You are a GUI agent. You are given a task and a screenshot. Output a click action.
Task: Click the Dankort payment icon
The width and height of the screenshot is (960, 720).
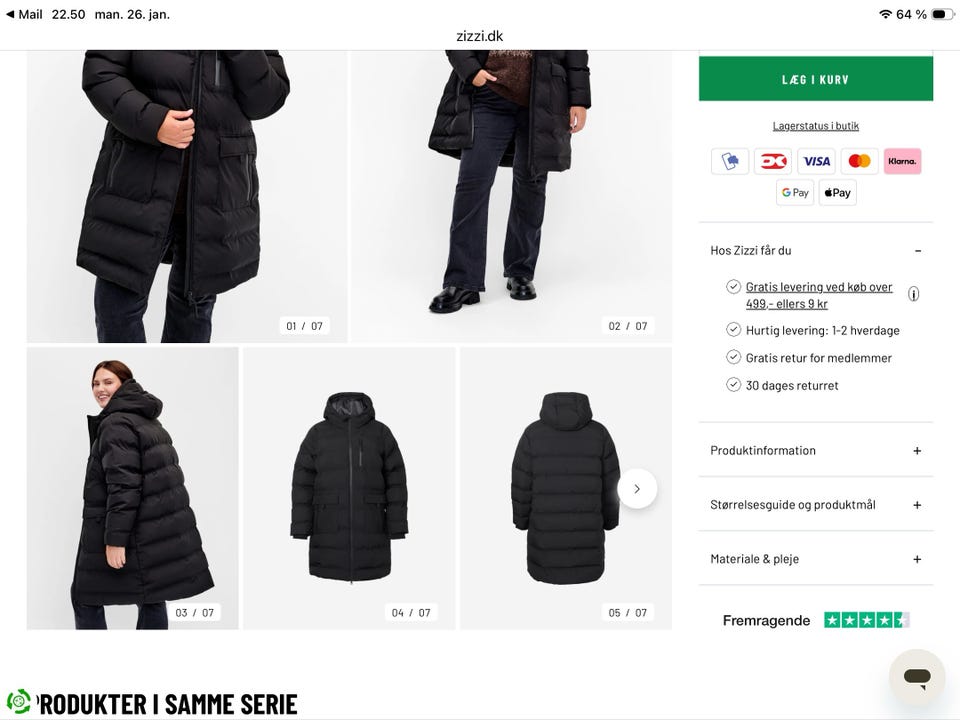[773, 161]
